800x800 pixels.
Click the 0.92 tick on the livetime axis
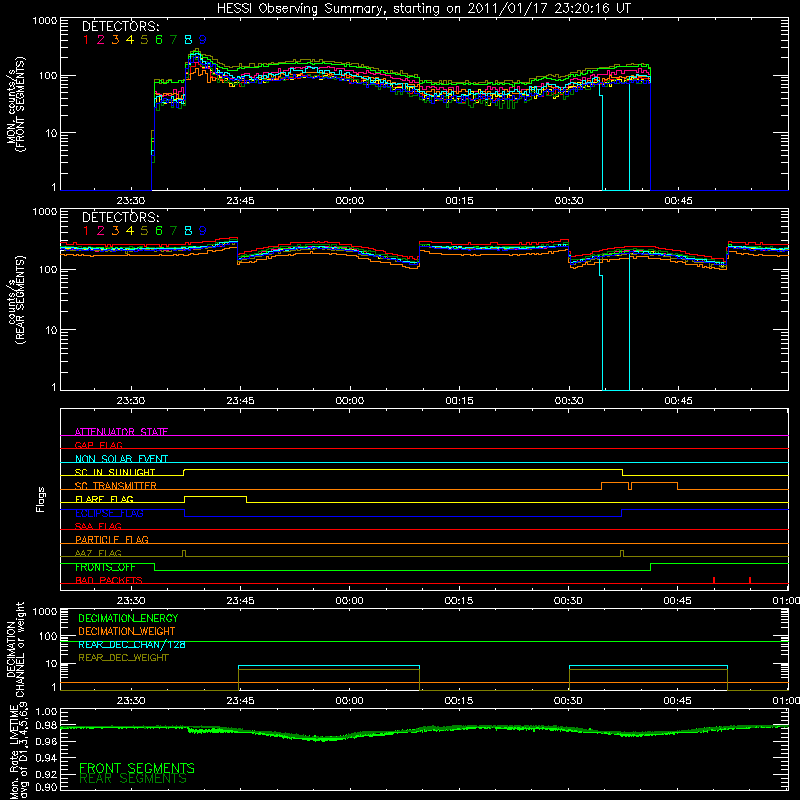[46, 774]
